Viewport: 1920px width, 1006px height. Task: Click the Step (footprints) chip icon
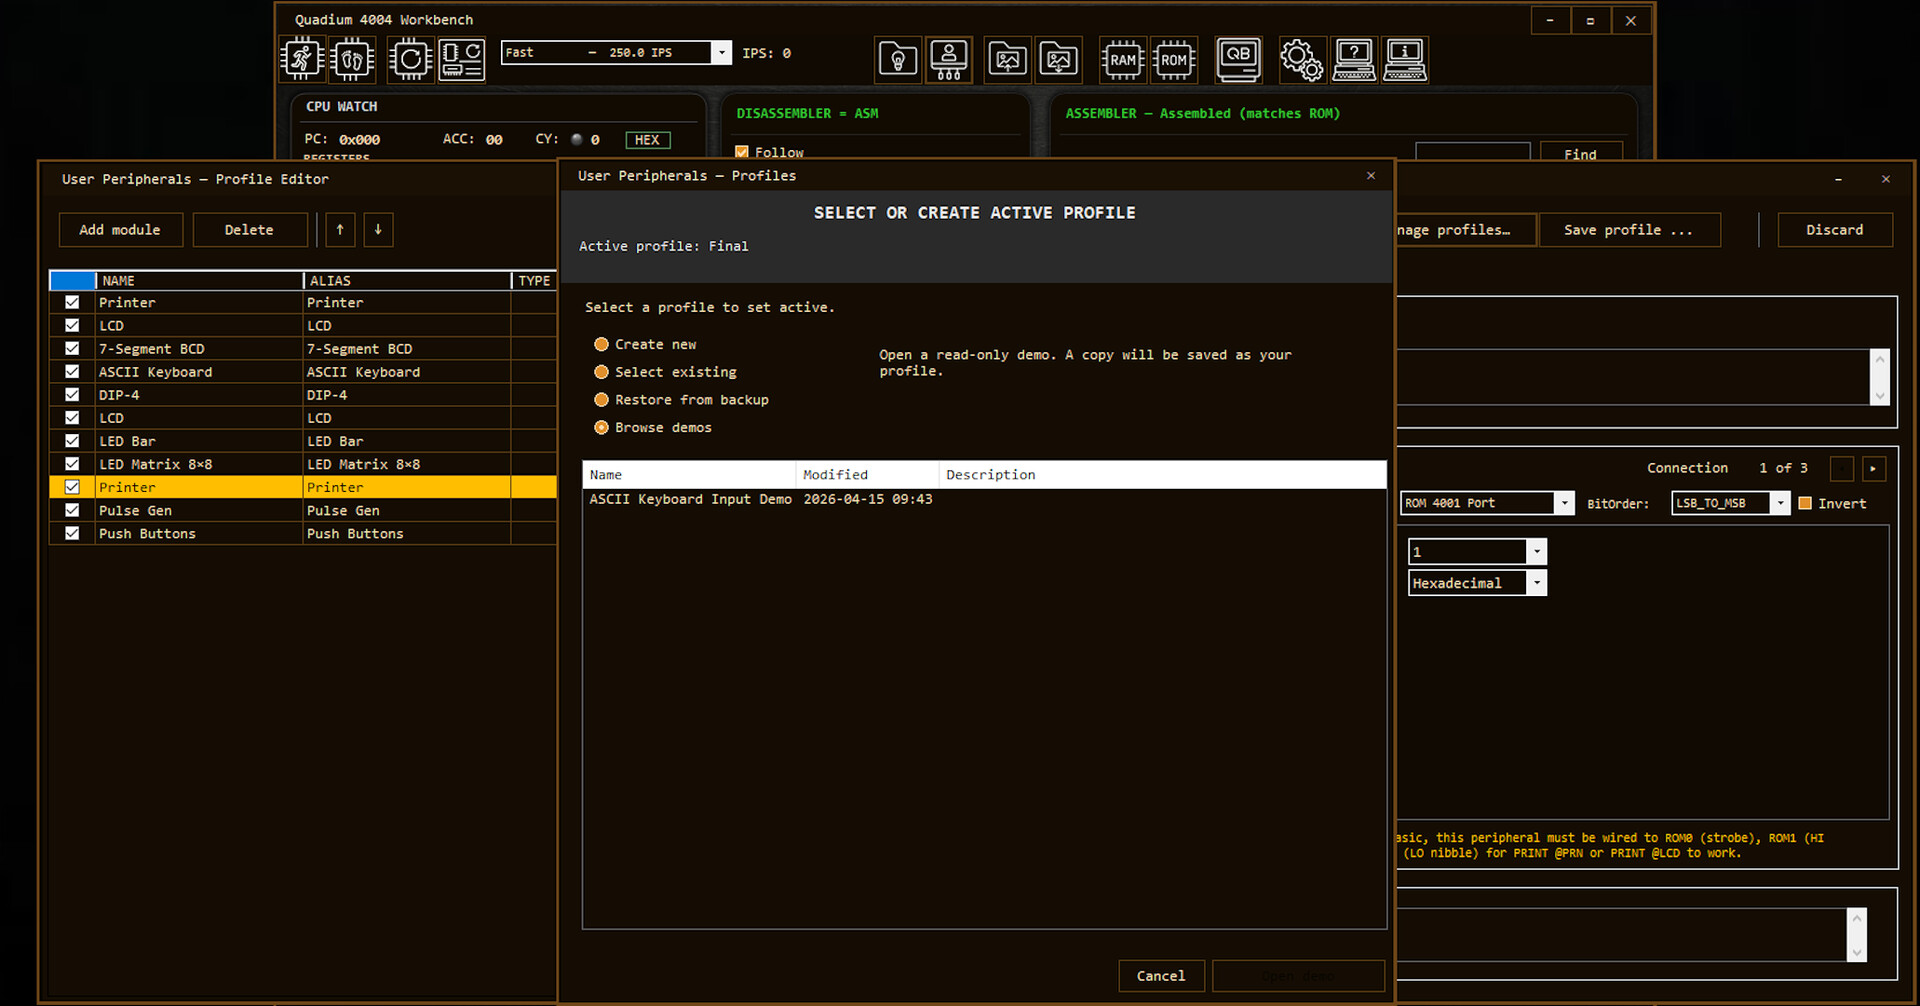(352, 59)
